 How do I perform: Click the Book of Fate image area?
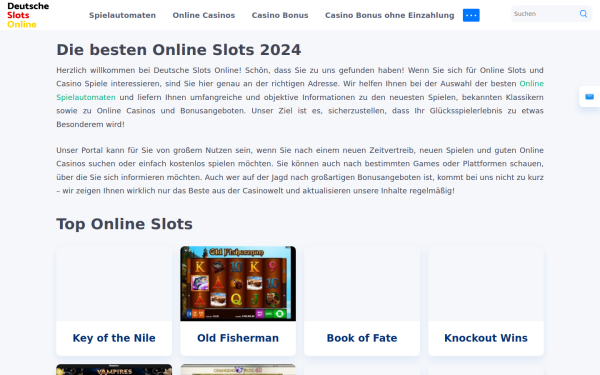point(362,284)
